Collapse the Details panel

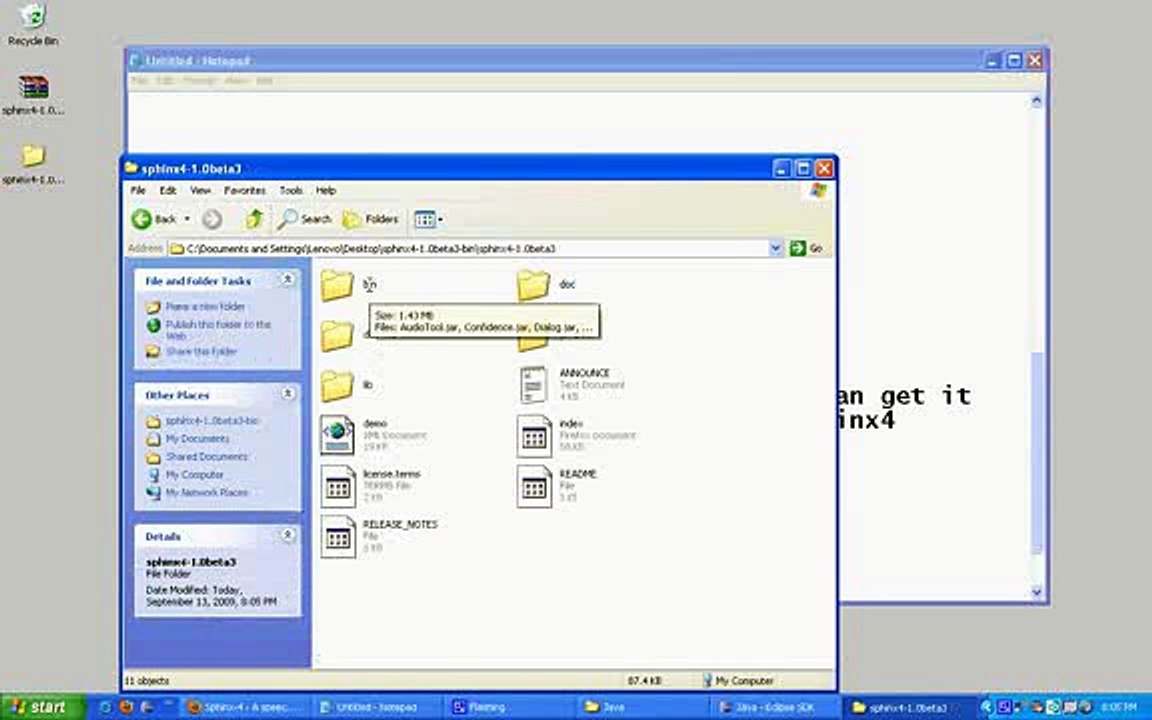click(288, 535)
